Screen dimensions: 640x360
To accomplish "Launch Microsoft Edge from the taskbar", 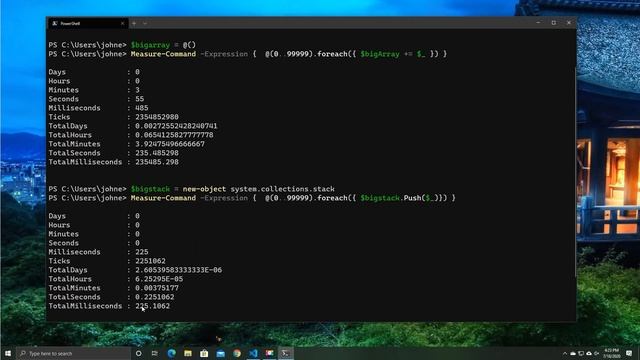I will pyautogui.click(x=171, y=353).
